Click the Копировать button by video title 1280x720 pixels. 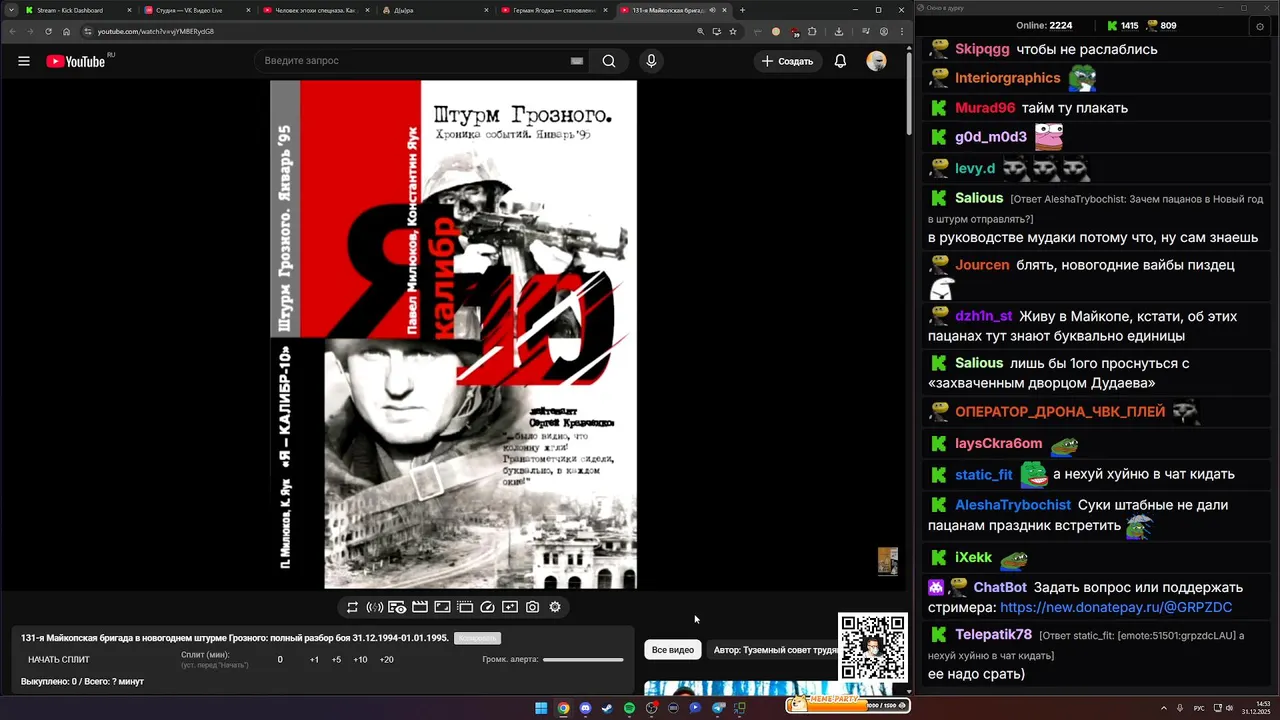(x=477, y=638)
